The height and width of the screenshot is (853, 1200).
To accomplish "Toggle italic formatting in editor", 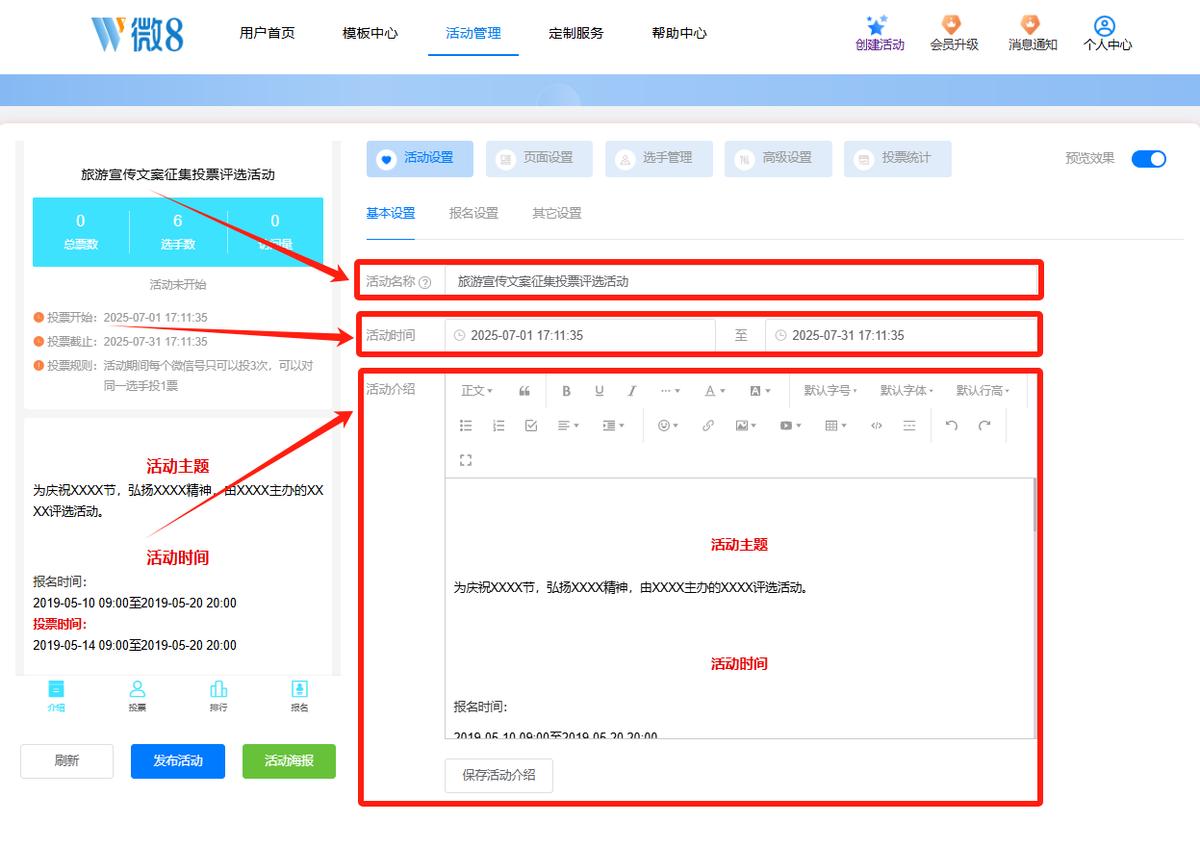I will [632, 391].
